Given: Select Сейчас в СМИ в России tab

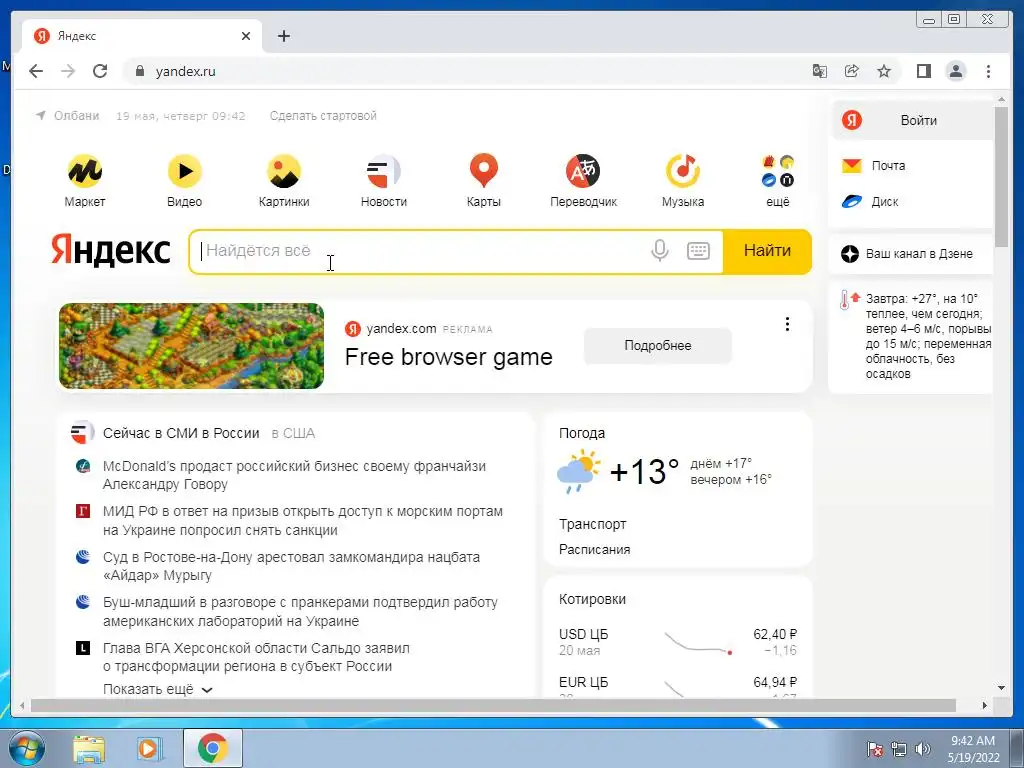Looking at the screenshot, I should [181, 433].
